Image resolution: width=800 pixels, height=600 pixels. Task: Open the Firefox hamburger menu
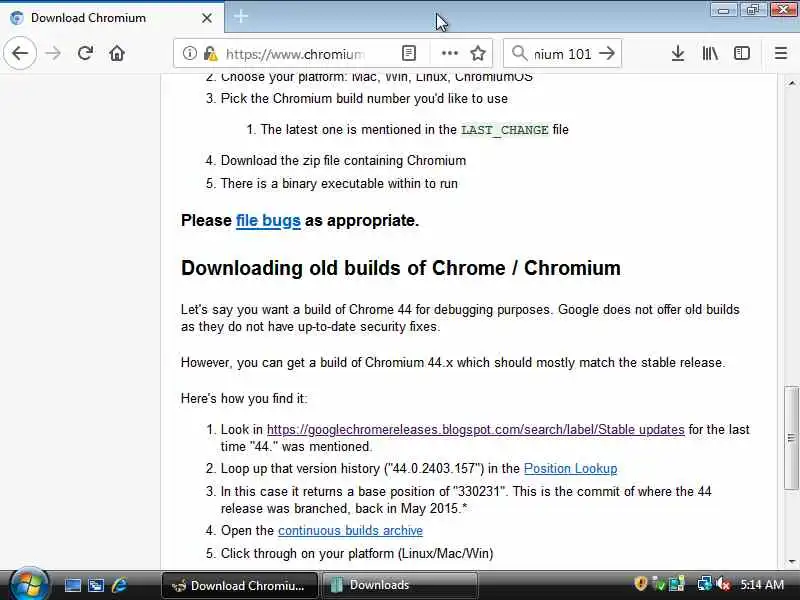tap(781, 53)
